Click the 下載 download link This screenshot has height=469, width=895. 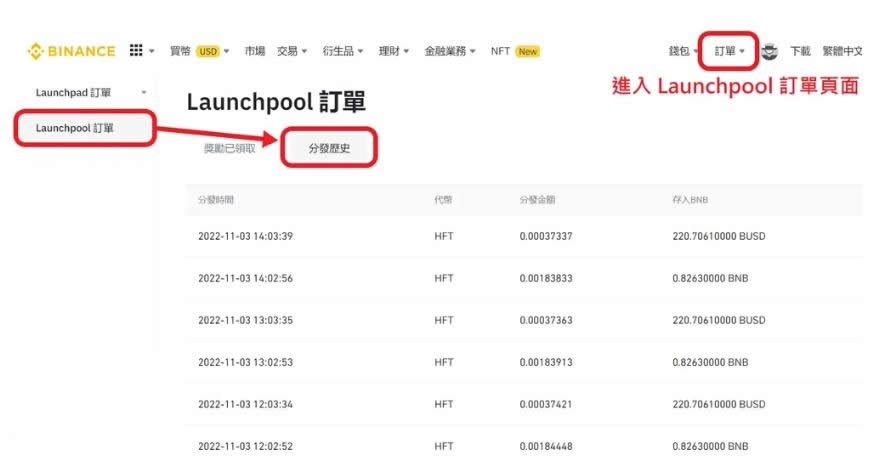click(x=800, y=51)
